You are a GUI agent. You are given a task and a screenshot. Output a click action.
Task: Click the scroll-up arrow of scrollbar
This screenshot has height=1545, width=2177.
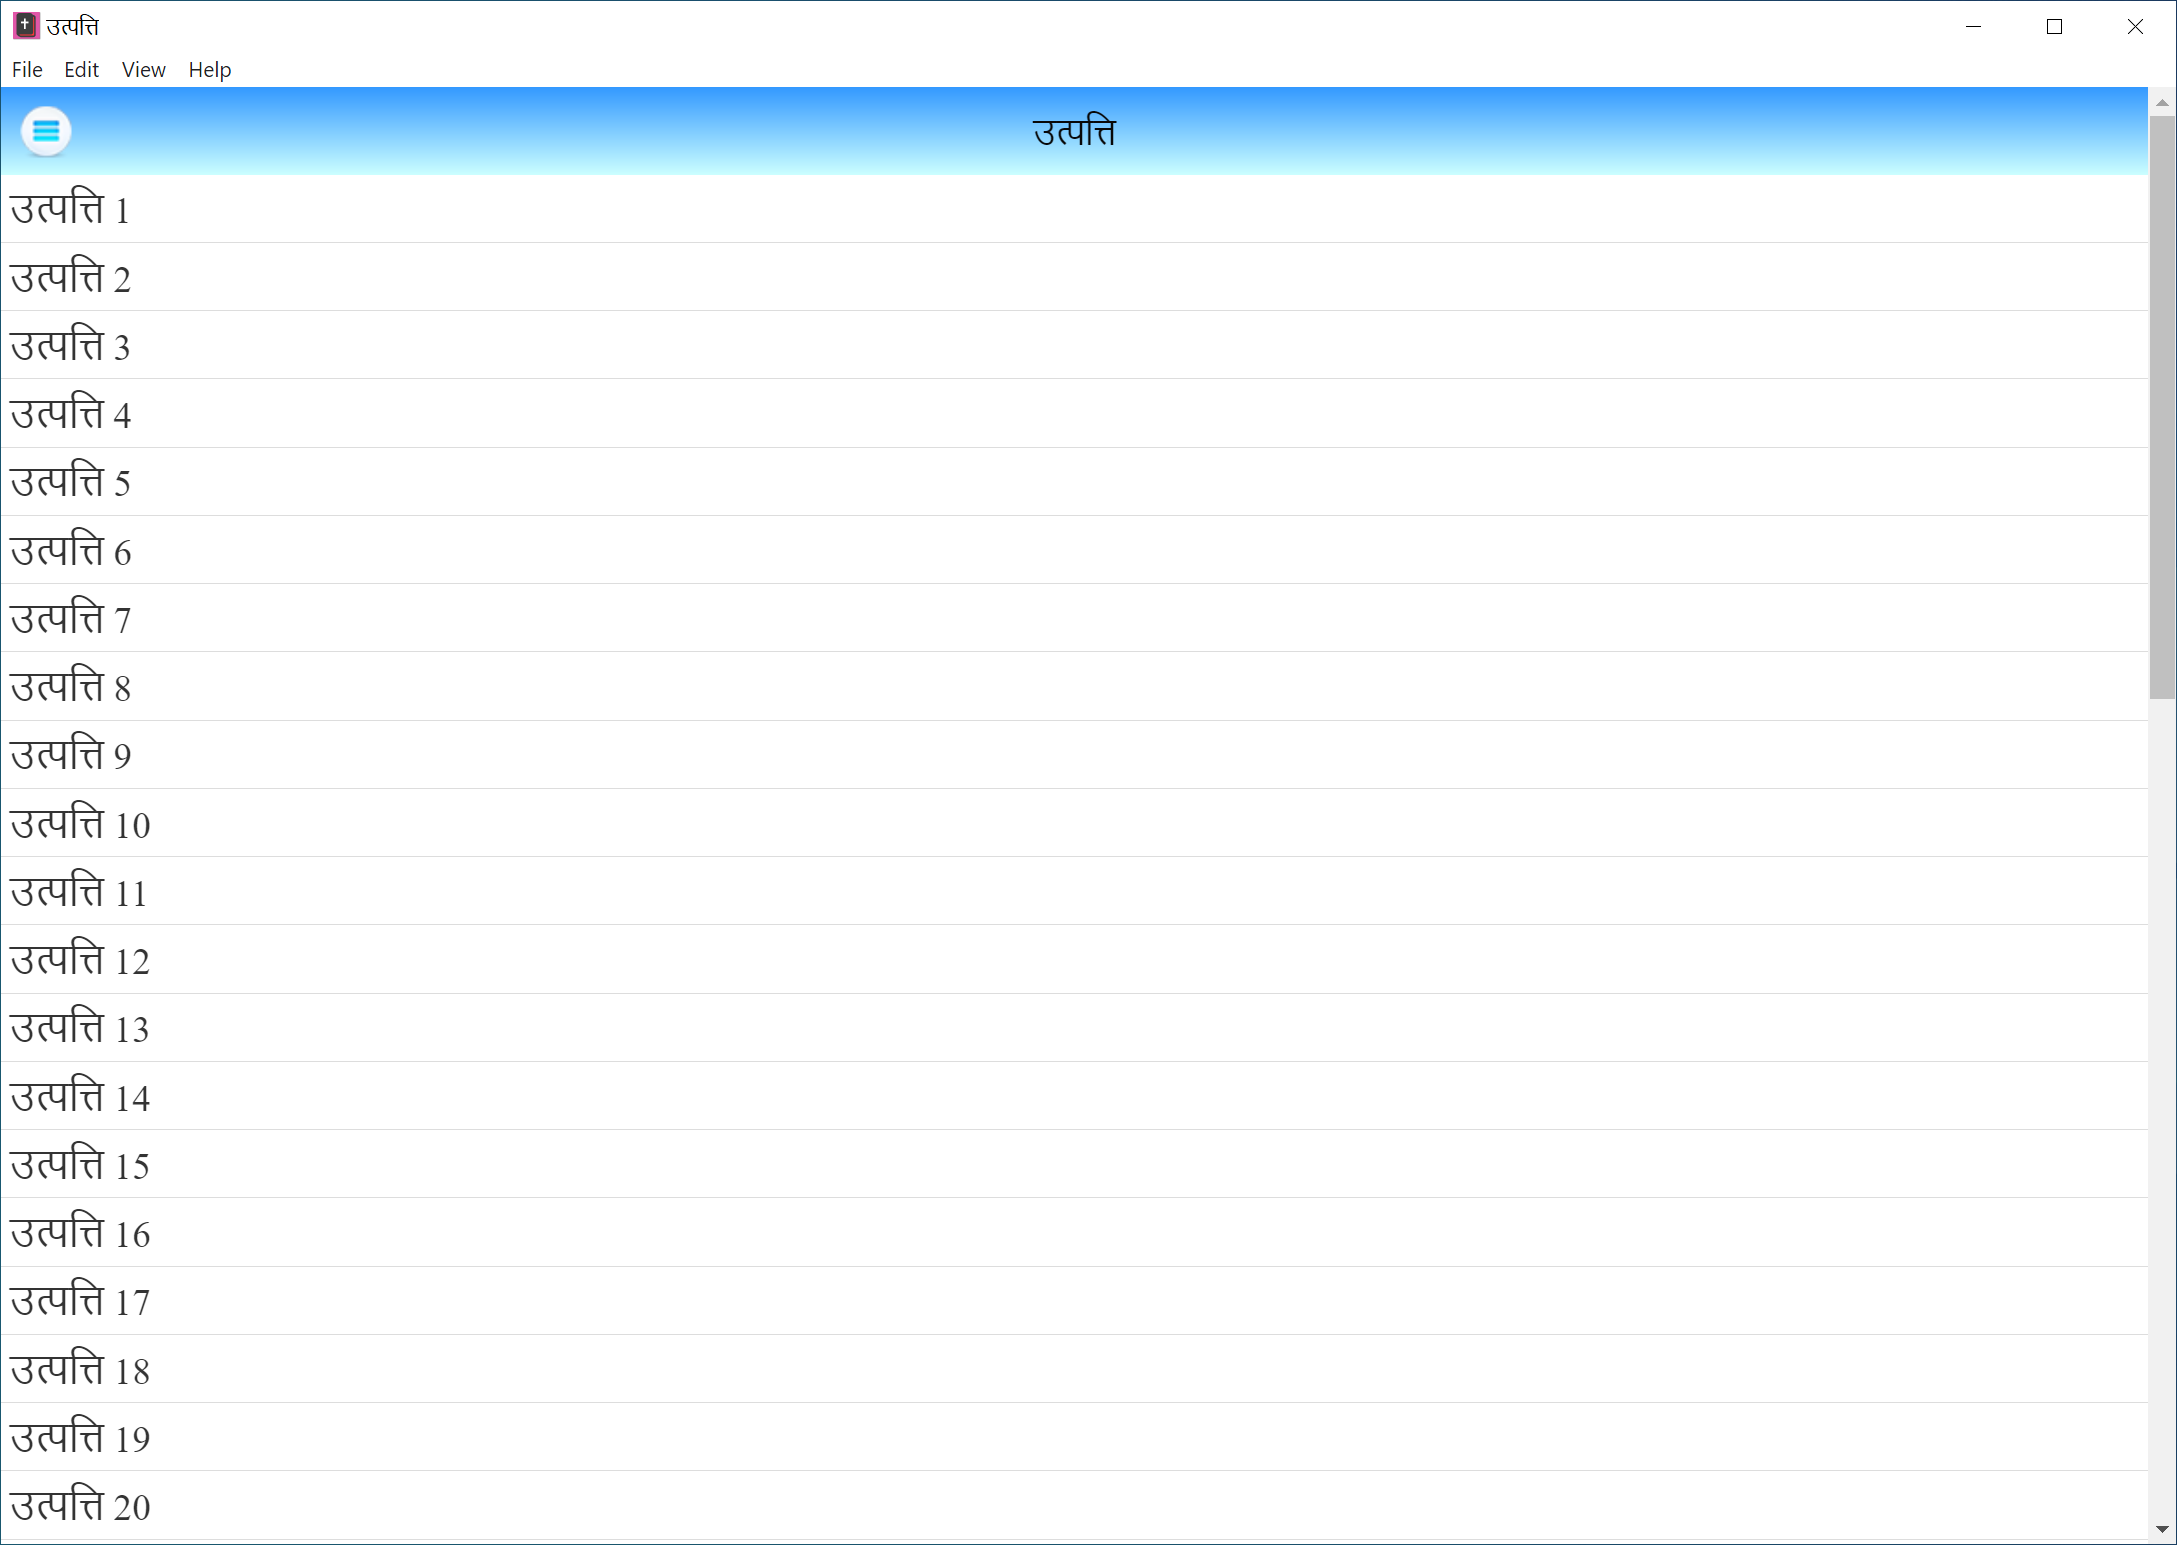click(x=2162, y=103)
